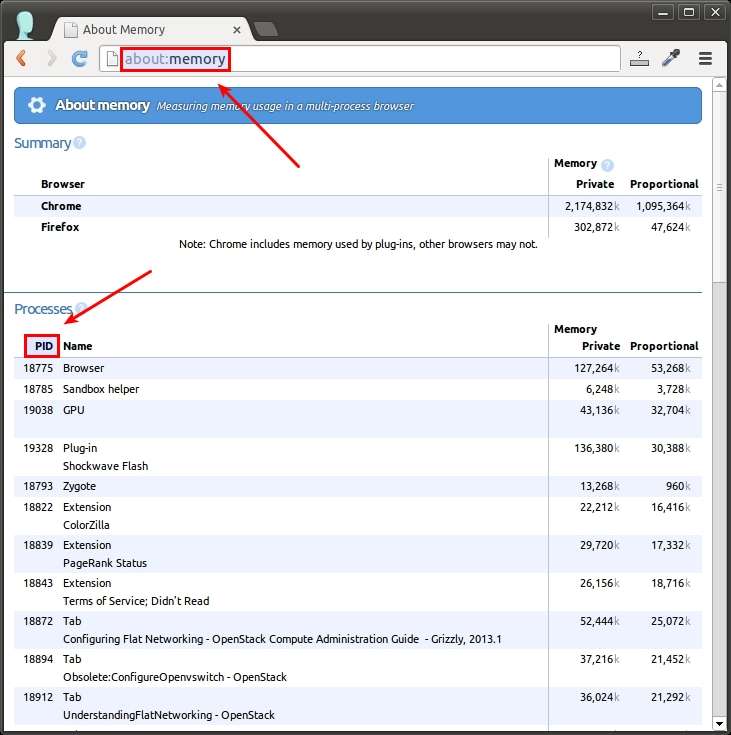
Task: Click Browser process private value 127,264k
Action: (x=596, y=368)
